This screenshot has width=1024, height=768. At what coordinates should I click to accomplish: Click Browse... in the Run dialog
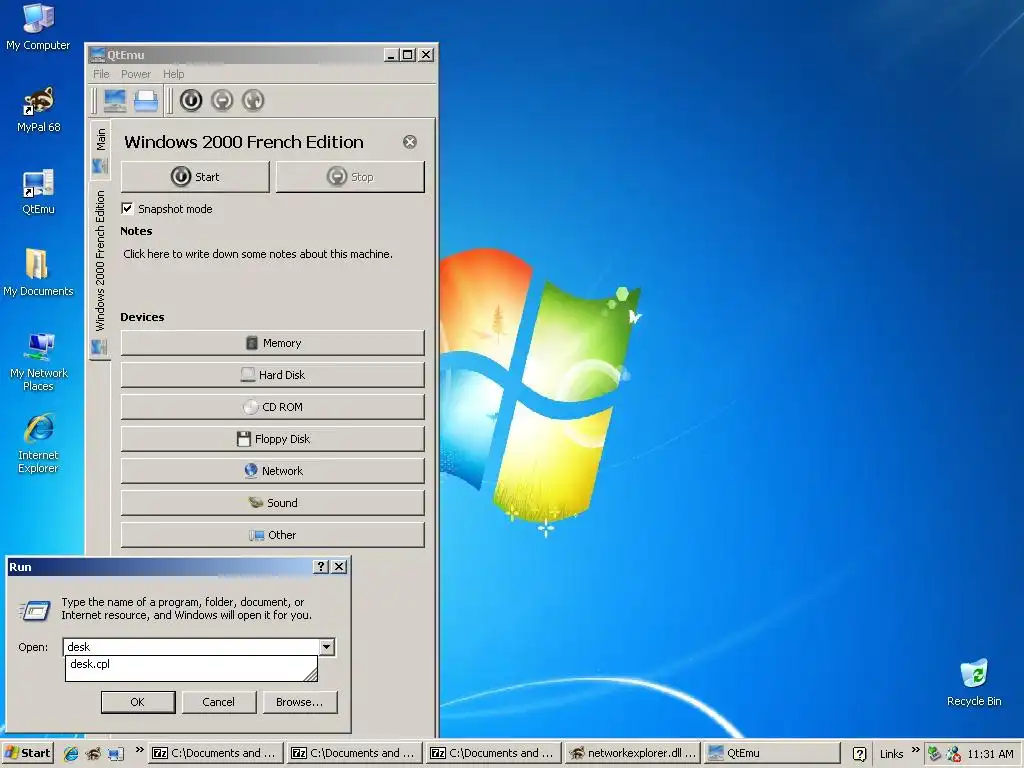point(300,702)
